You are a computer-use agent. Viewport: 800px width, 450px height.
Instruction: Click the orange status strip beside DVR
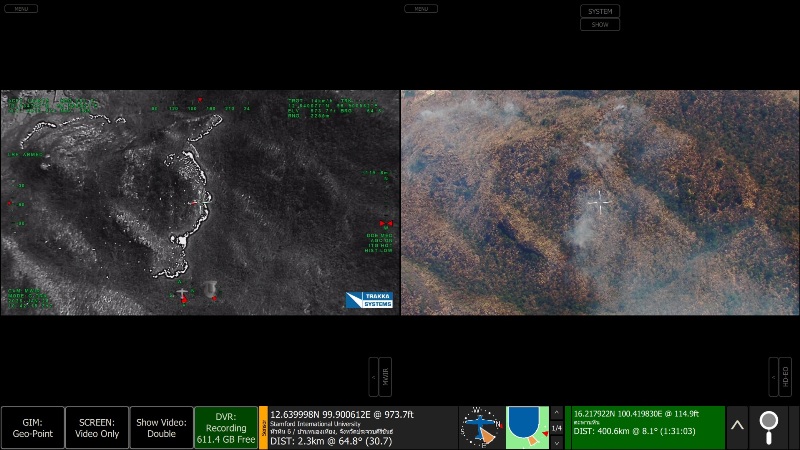click(x=263, y=427)
